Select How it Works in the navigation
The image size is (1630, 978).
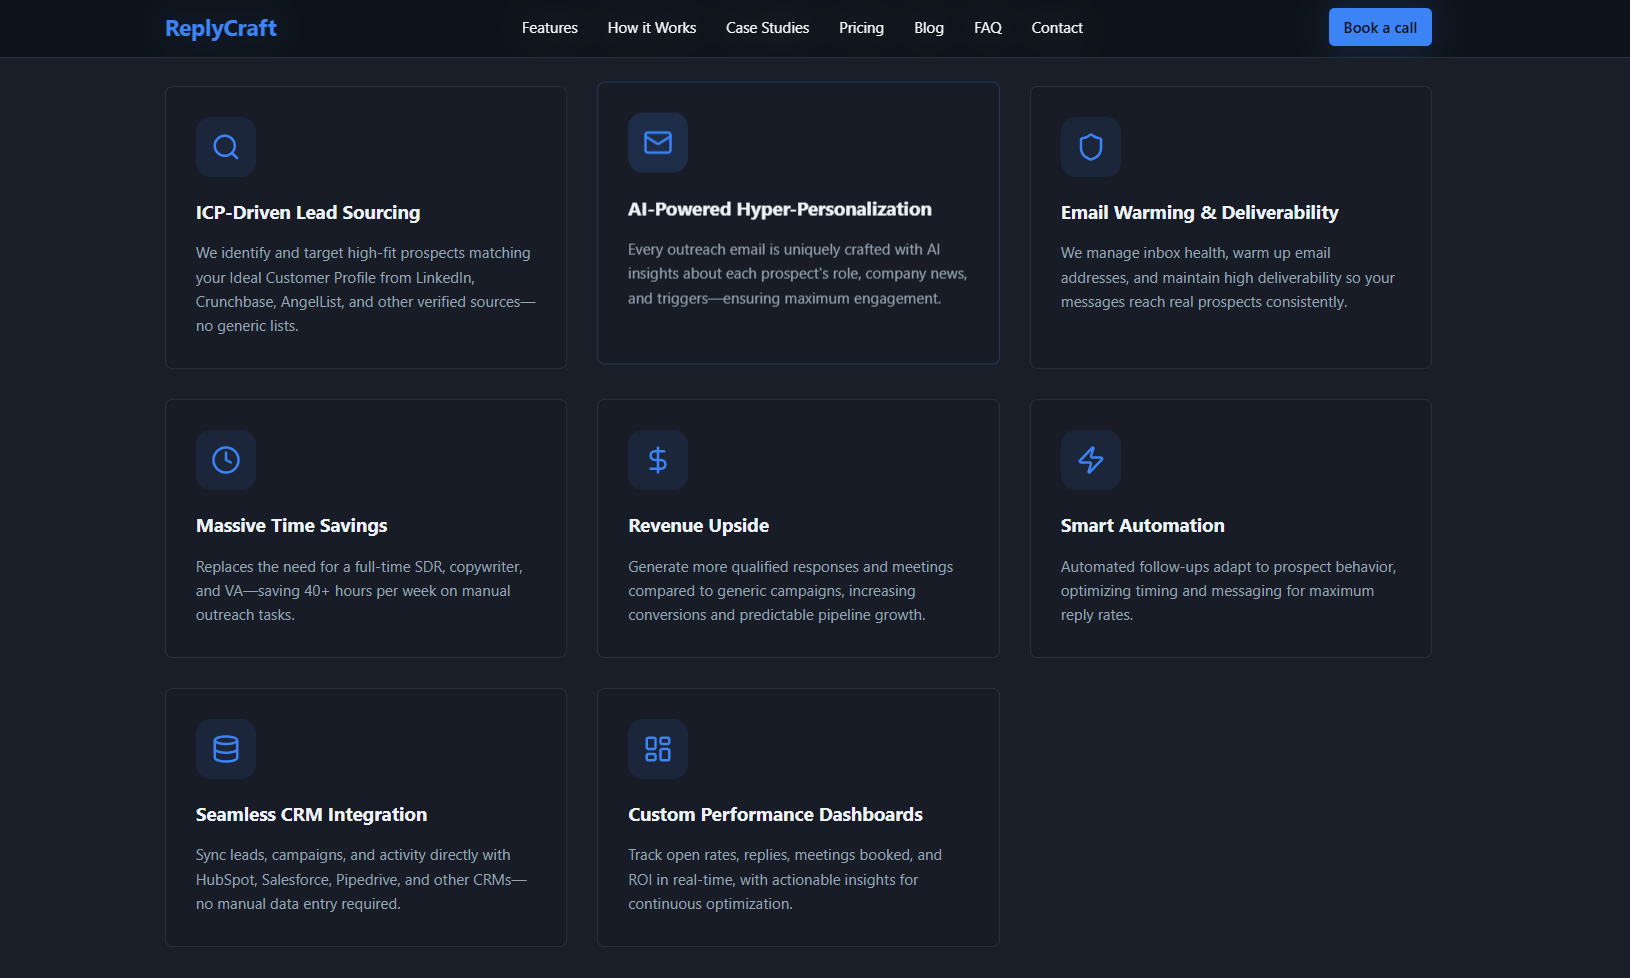(651, 28)
